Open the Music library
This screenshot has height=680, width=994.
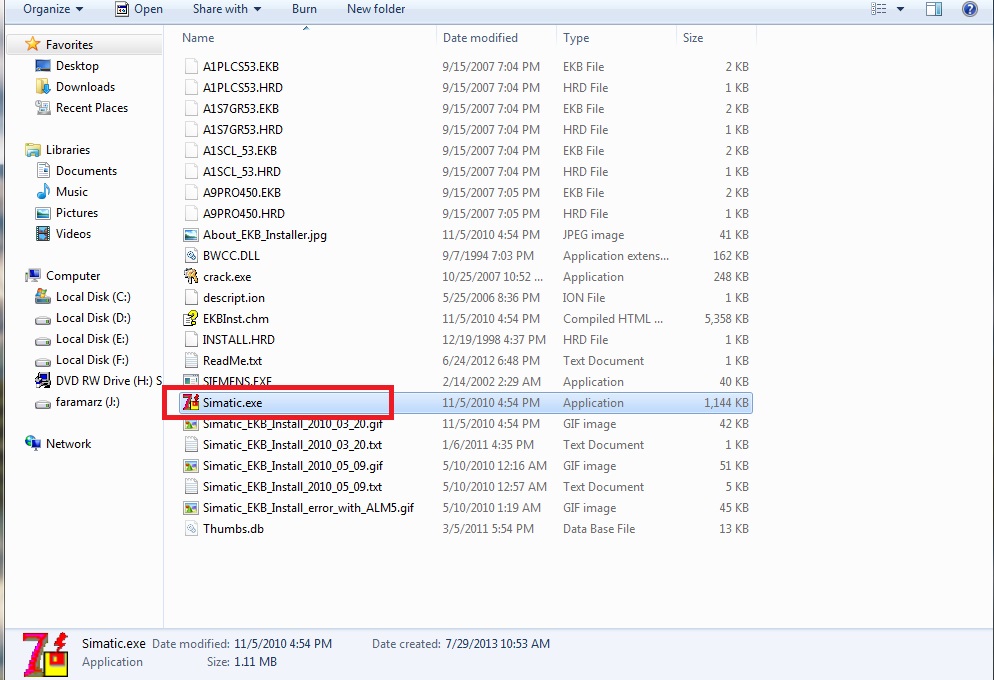tap(71, 191)
